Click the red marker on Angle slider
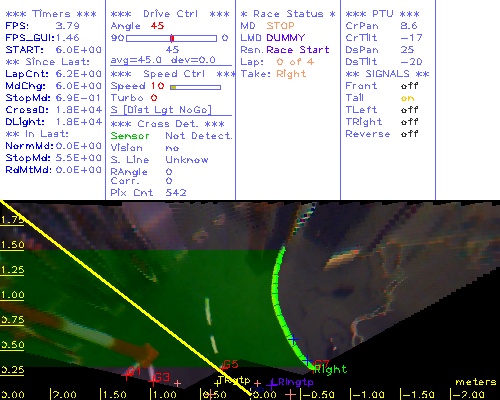This screenshot has width=500, height=400. (172, 38)
